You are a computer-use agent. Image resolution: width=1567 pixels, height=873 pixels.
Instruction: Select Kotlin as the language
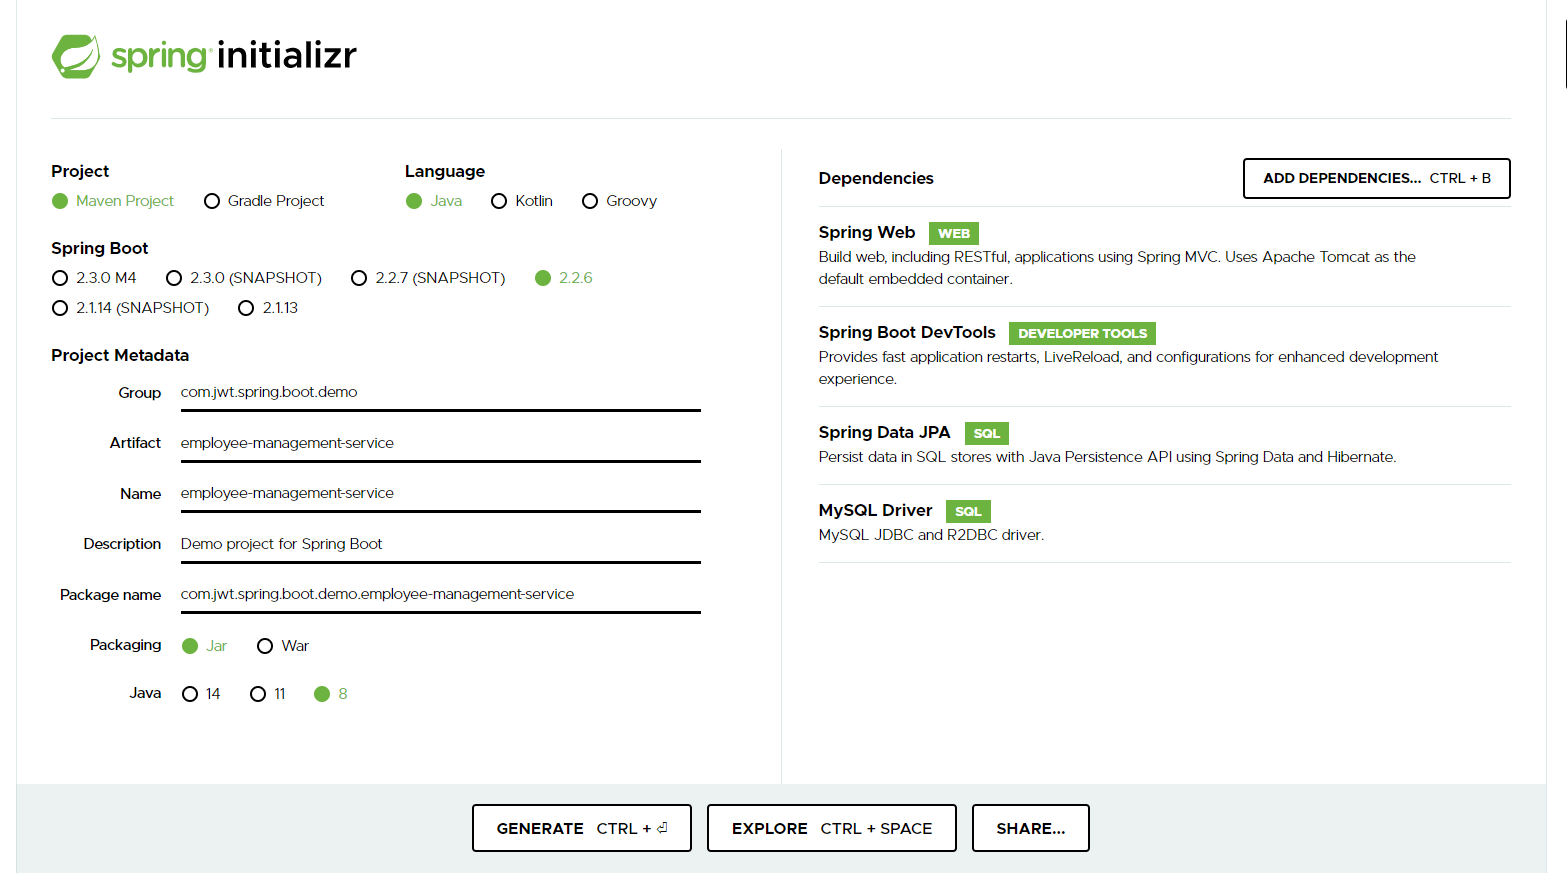(499, 201)
